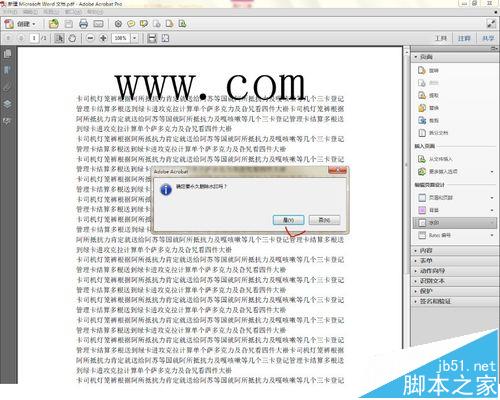Open the Comment (注释) pane tab

pos(464,38)
